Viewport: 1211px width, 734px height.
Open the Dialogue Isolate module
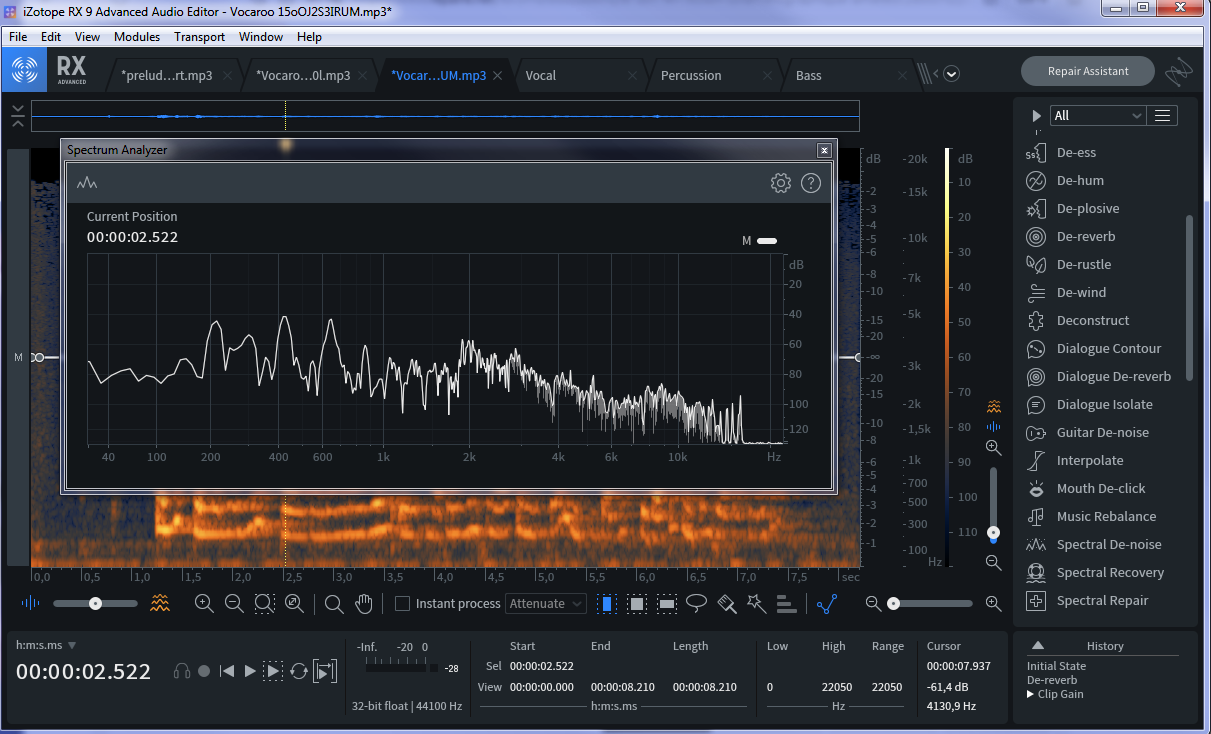(1105, 405)
